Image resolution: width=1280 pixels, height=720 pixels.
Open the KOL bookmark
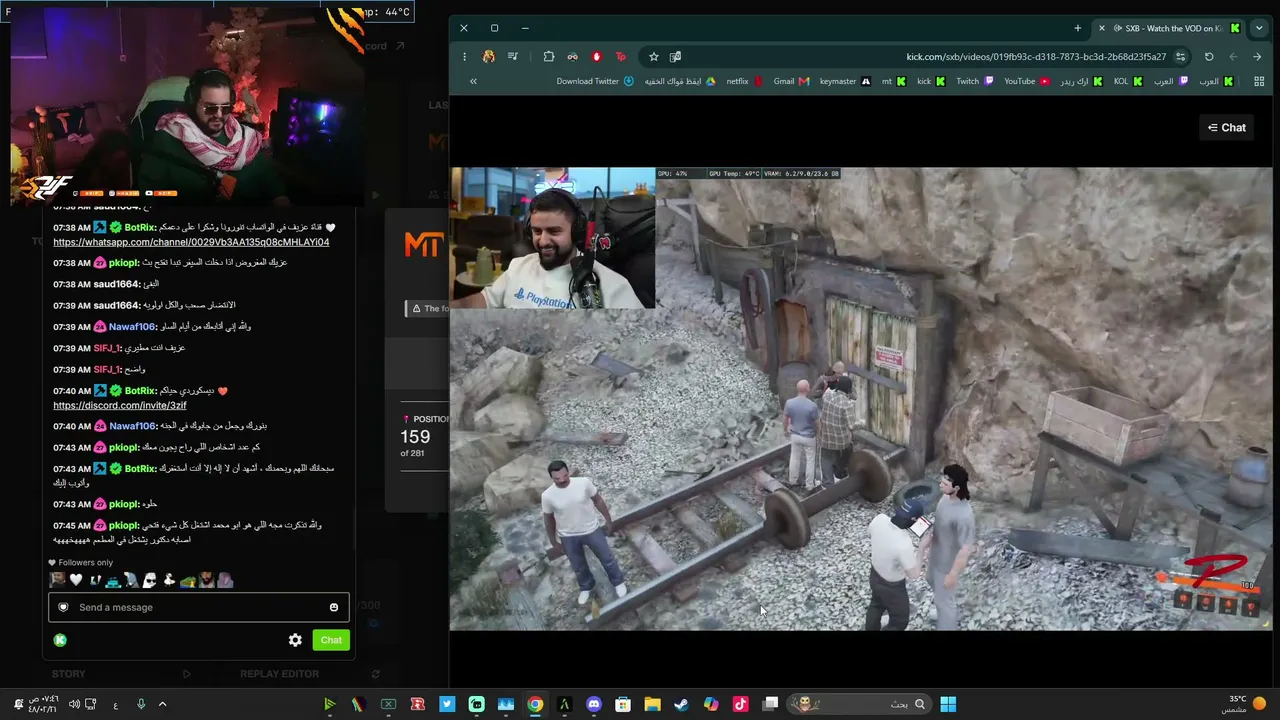pos(1128,81)
